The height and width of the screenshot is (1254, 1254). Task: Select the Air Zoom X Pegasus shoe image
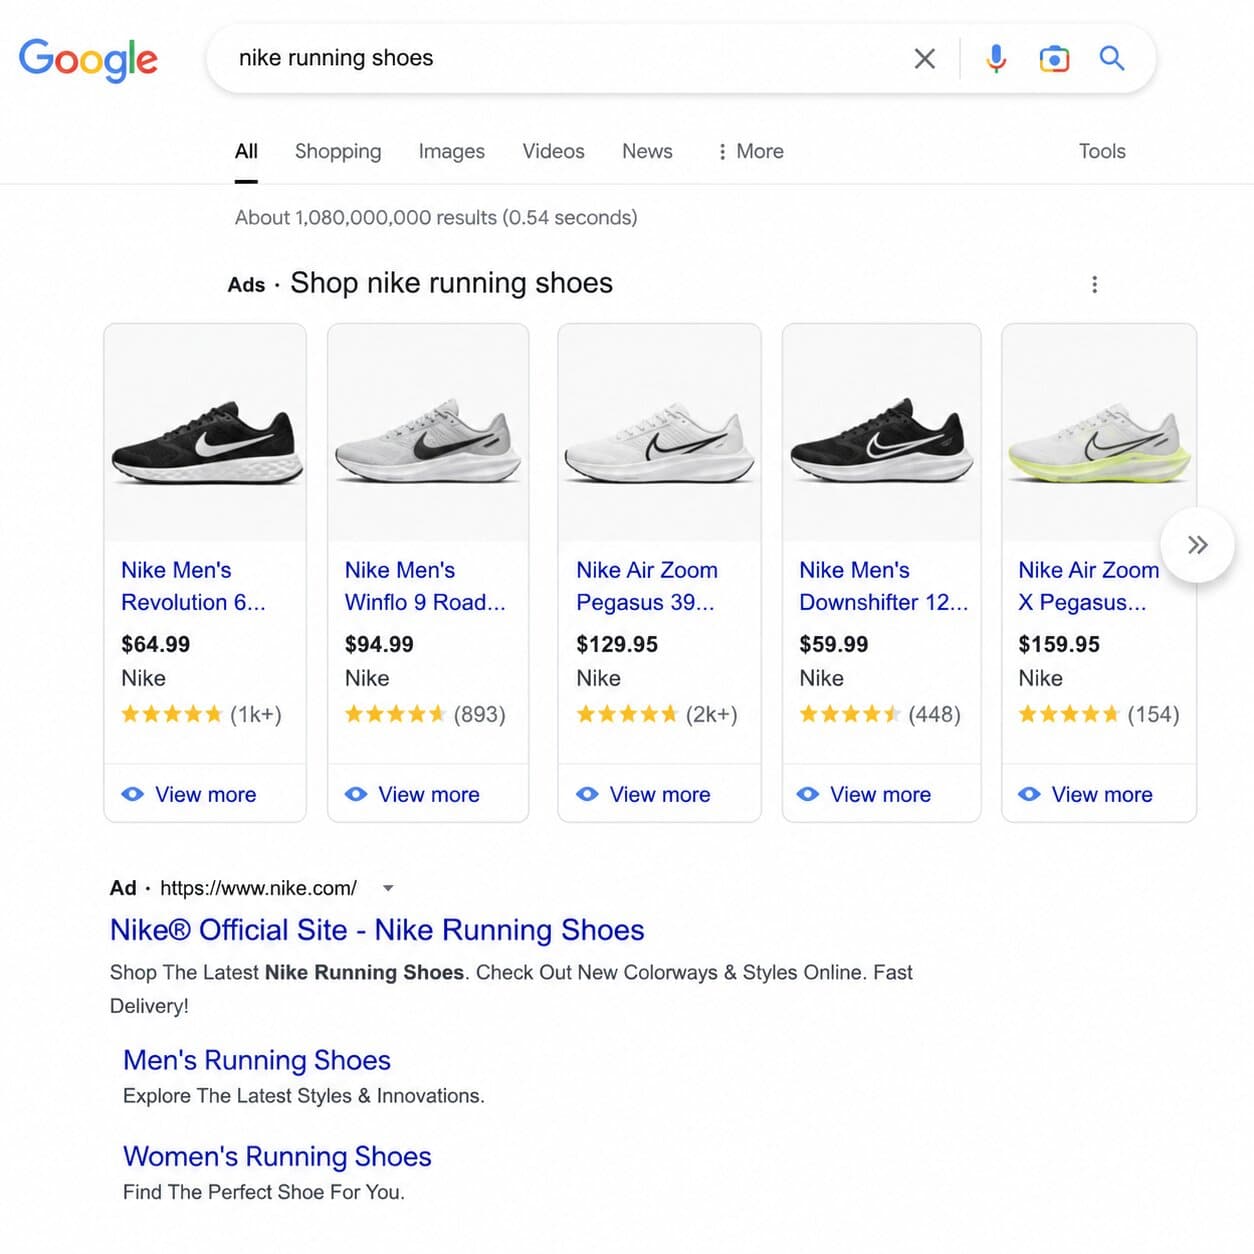click(x=1099, y=432)
